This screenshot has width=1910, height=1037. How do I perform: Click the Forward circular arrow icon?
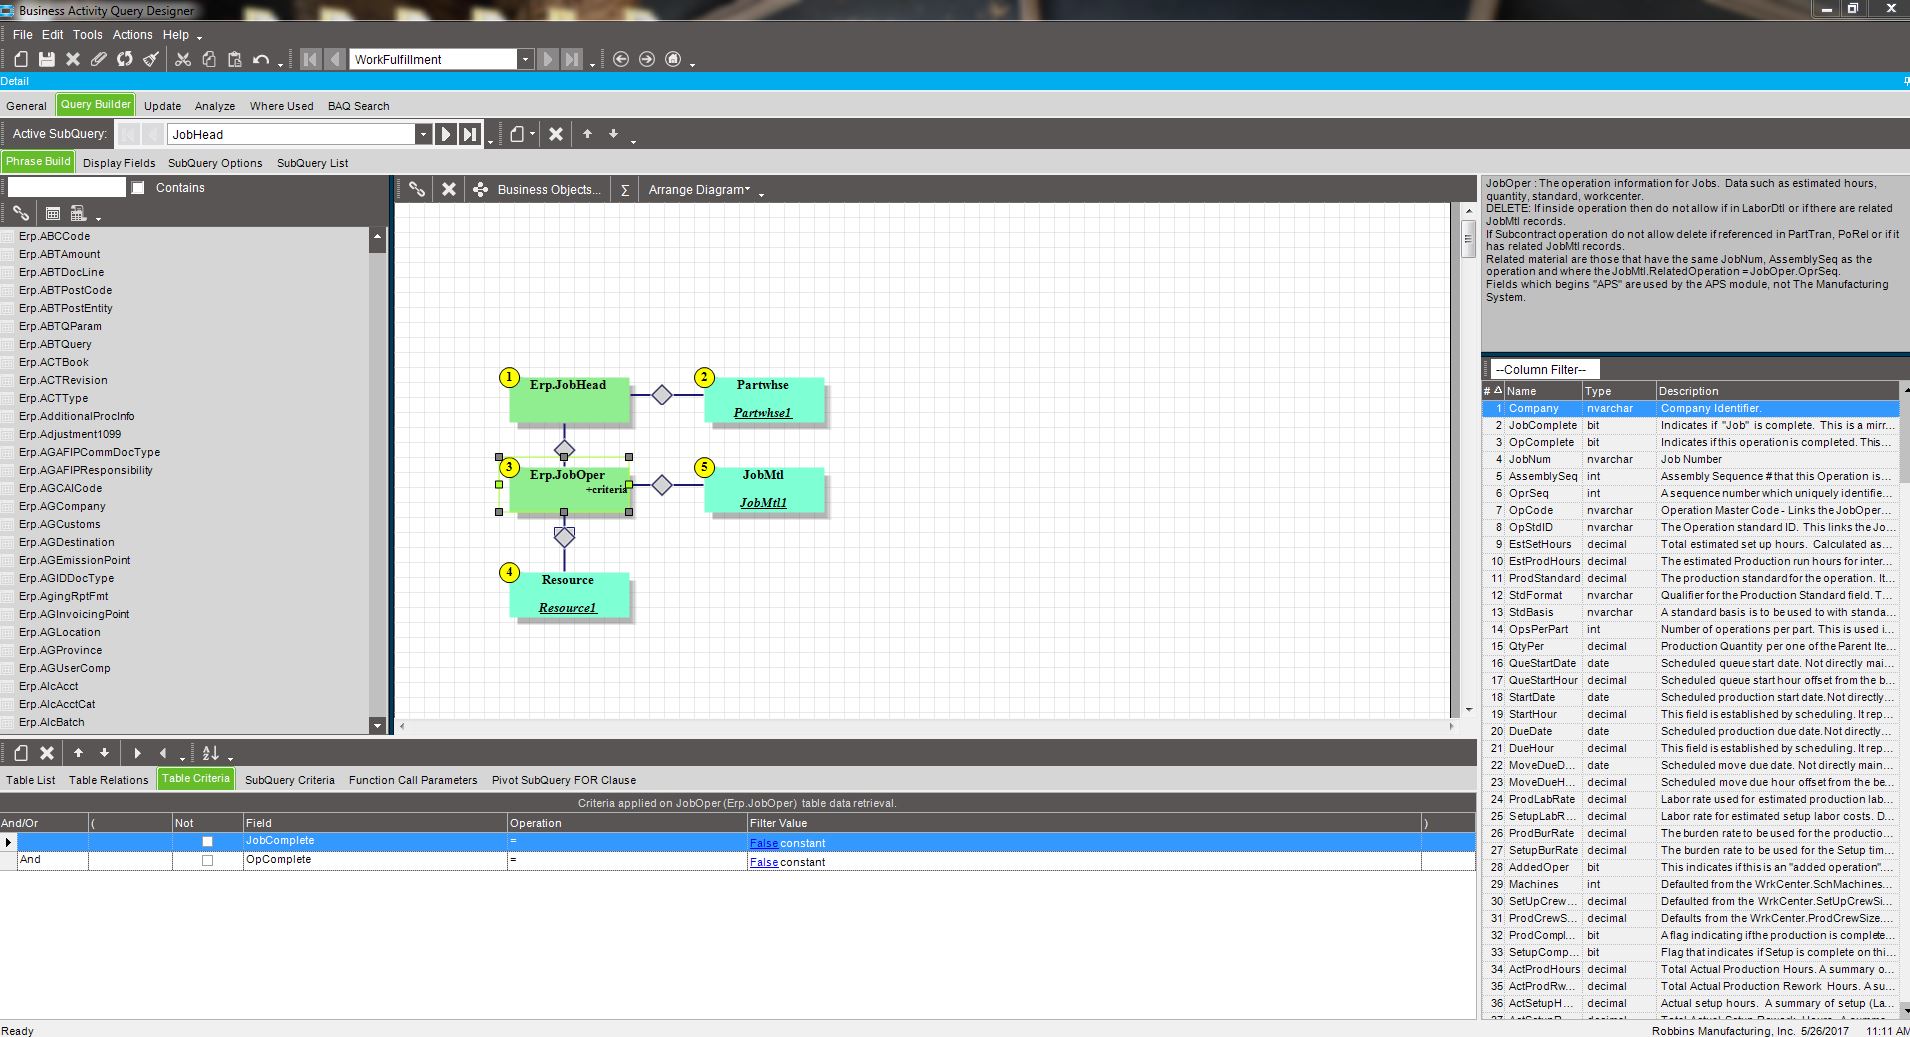click(x=647, y=59)
